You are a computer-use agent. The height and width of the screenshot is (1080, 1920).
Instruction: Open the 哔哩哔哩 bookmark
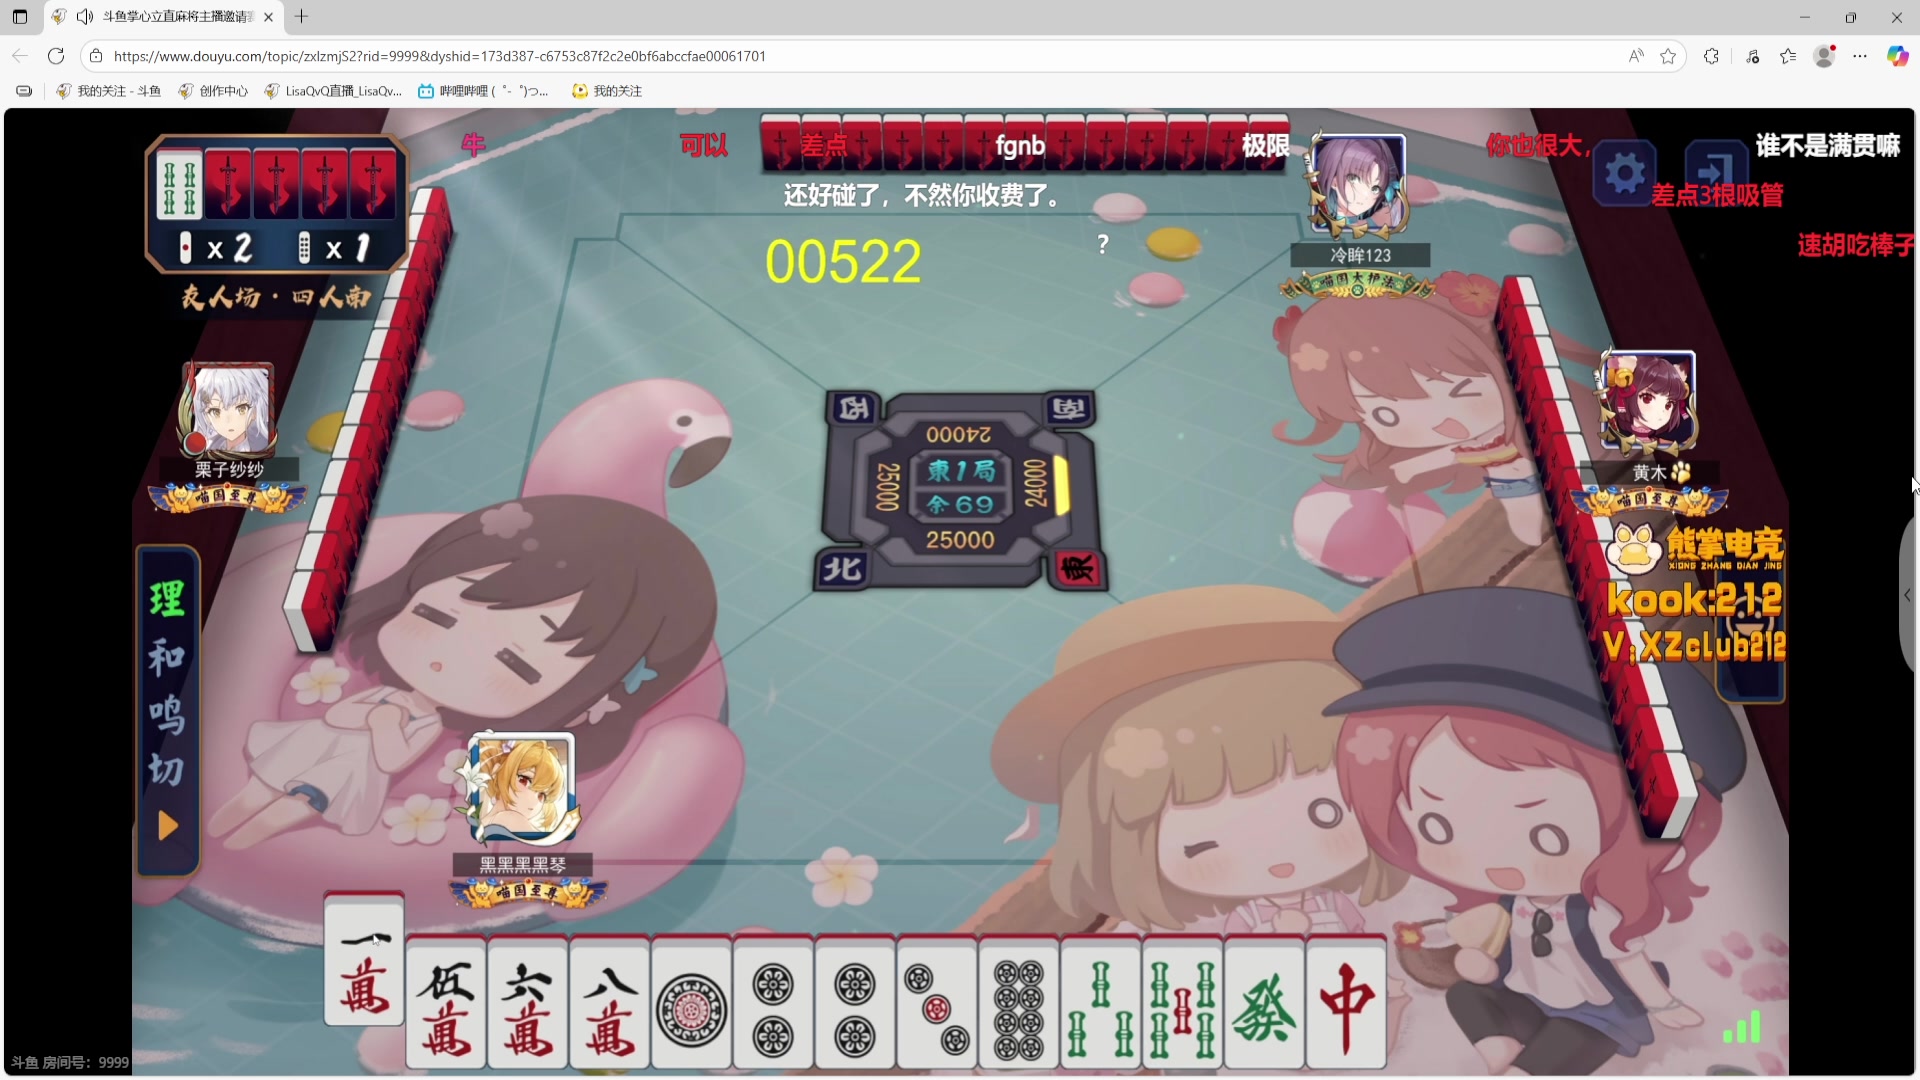[483, 91]
